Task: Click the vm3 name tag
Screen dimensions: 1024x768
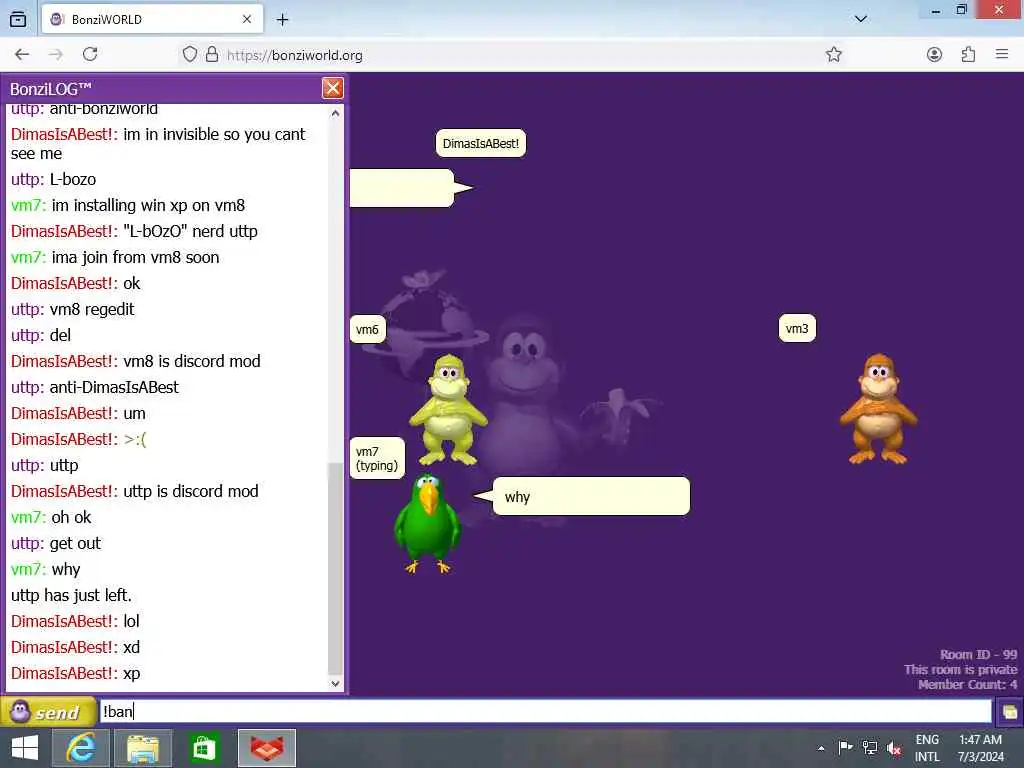Action: click(x=797, y=328)
